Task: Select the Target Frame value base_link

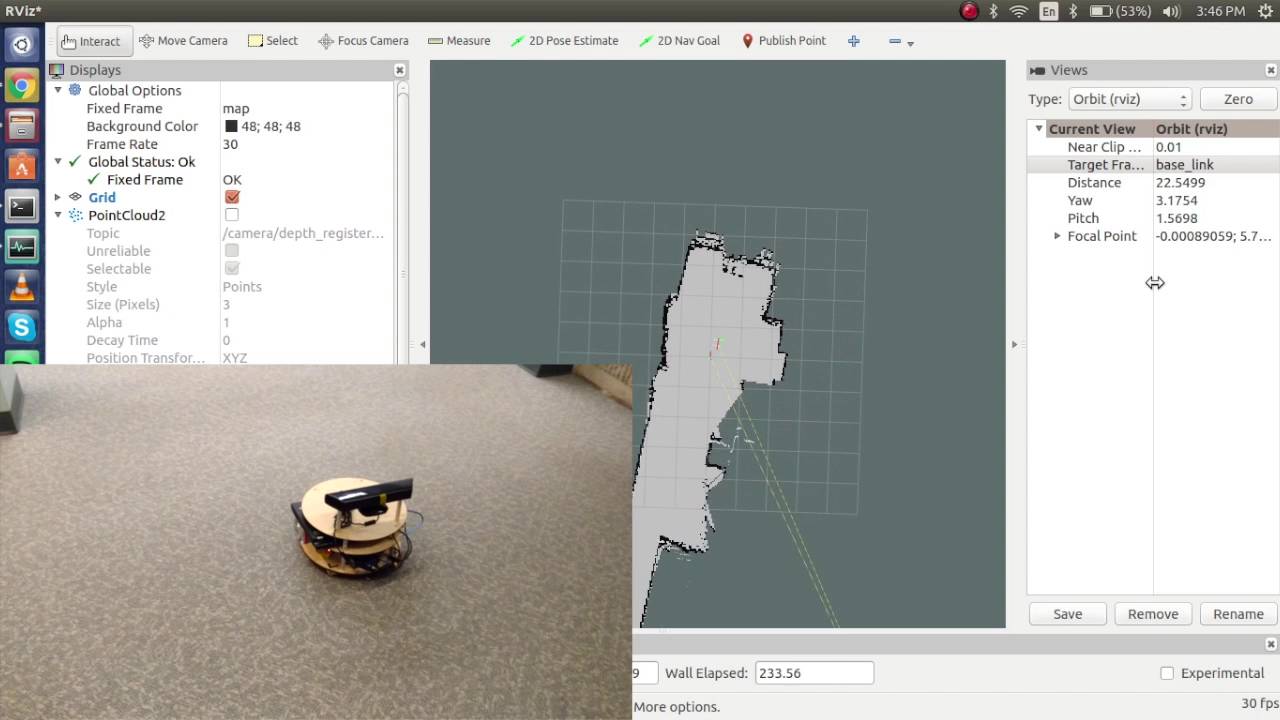Action: (x=1185, y=165)
